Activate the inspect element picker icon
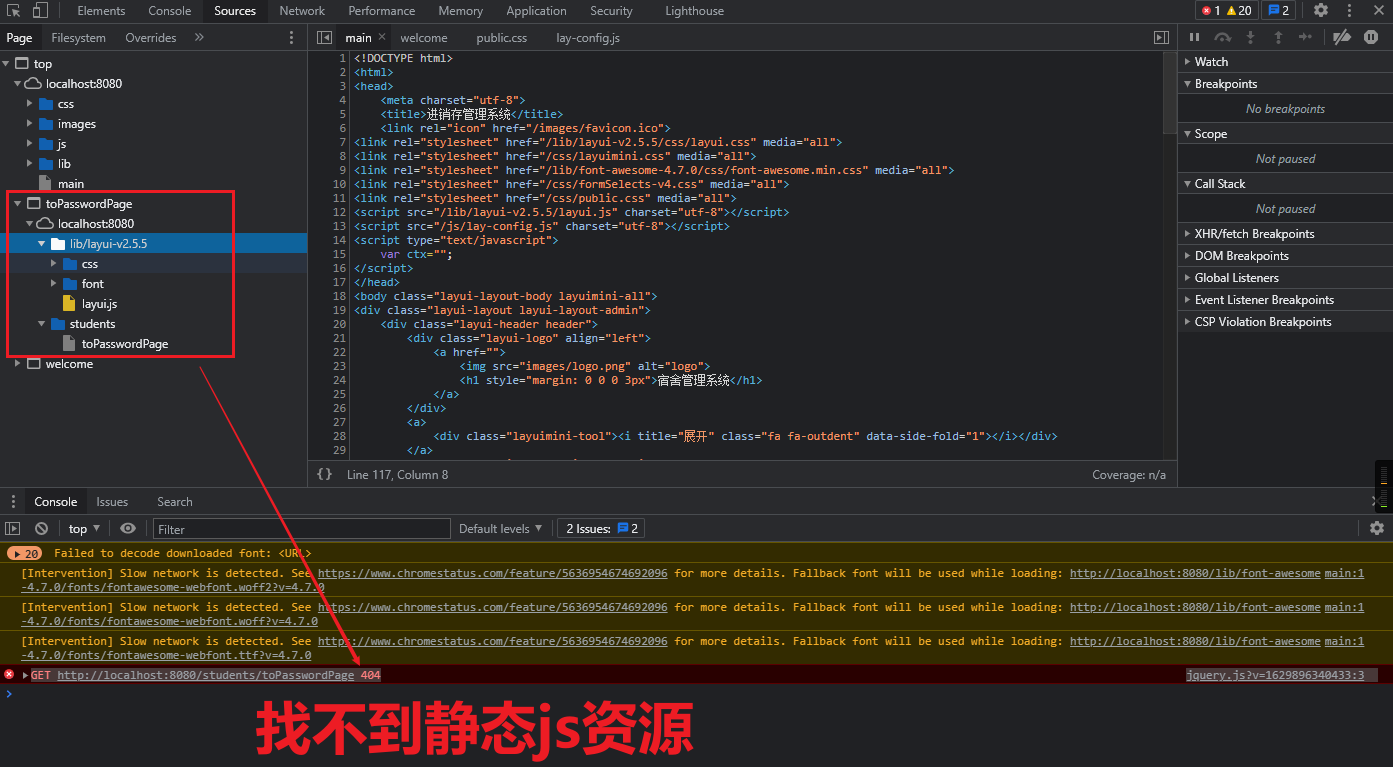 pos(14,11)
